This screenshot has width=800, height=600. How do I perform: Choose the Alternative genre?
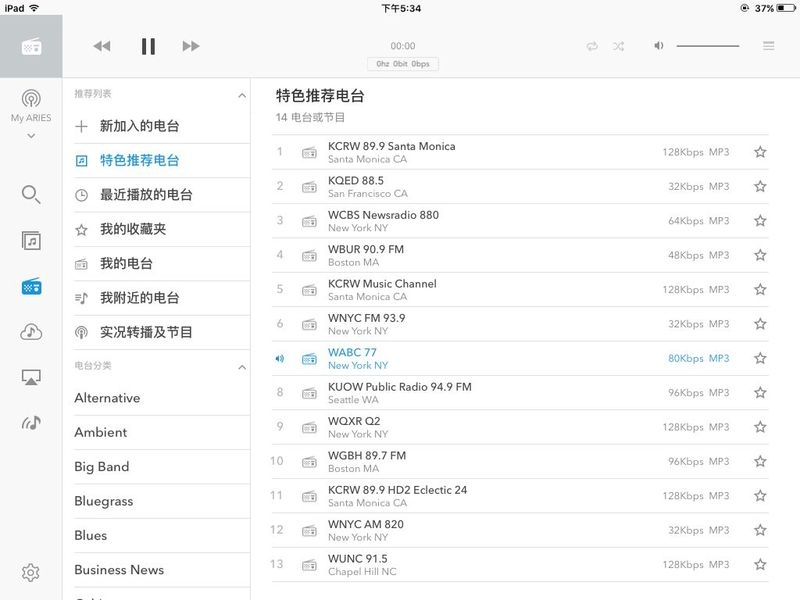click(x=162, y=398)
